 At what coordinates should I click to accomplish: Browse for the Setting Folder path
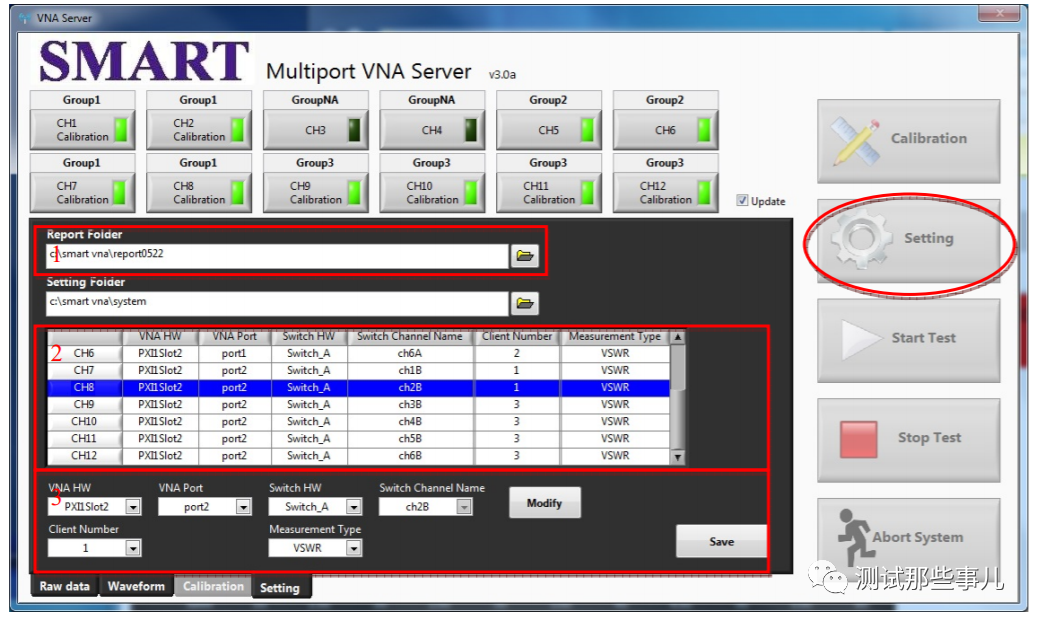tap(525, 303)
